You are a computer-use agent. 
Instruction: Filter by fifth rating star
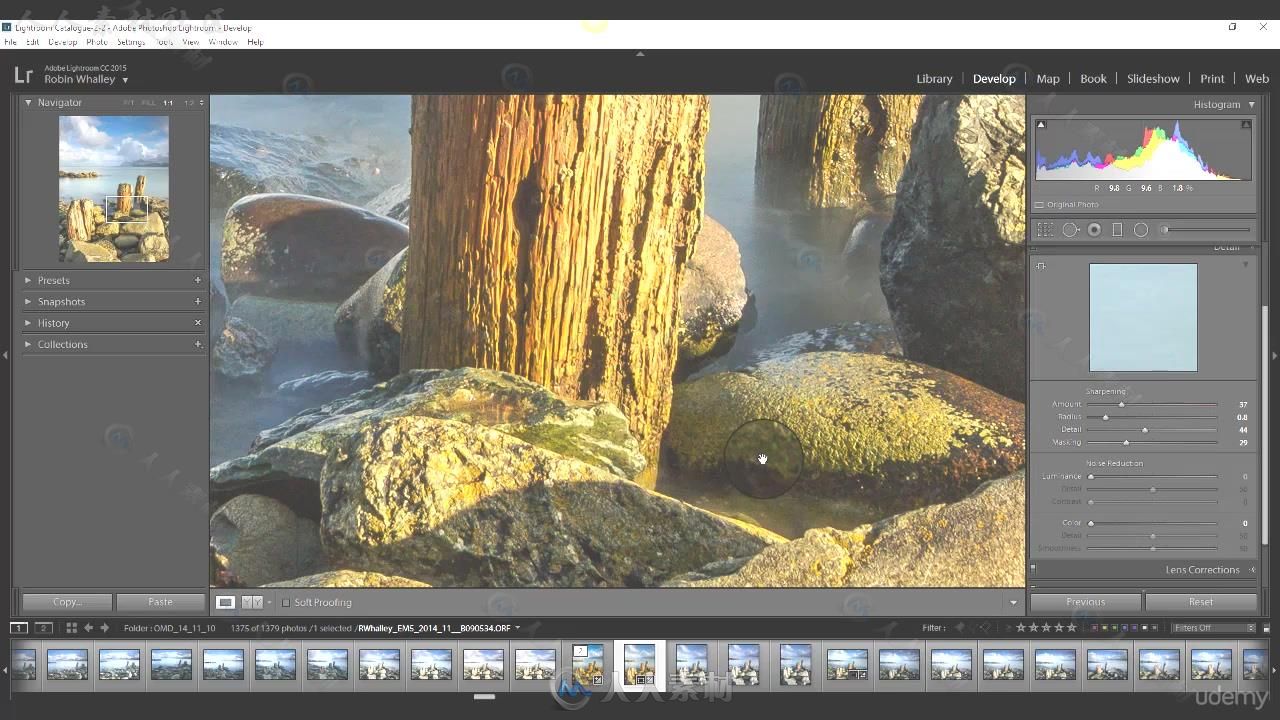[1072, 628]
